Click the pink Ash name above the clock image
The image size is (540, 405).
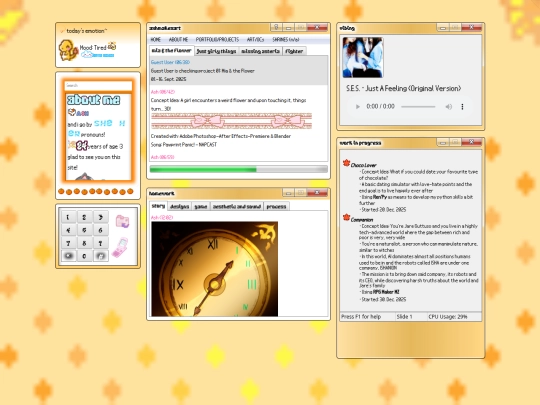(x=162, y=217)
